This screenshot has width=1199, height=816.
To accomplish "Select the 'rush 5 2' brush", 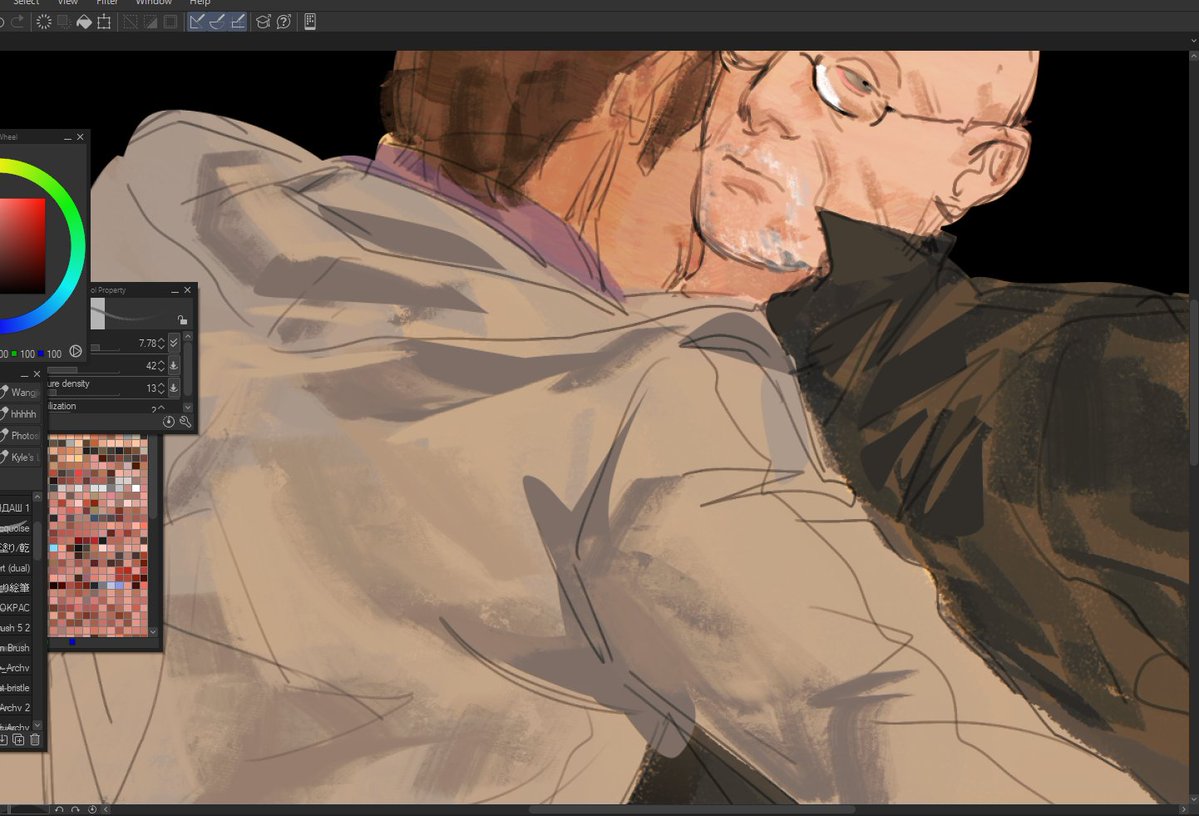I will 15,628.
